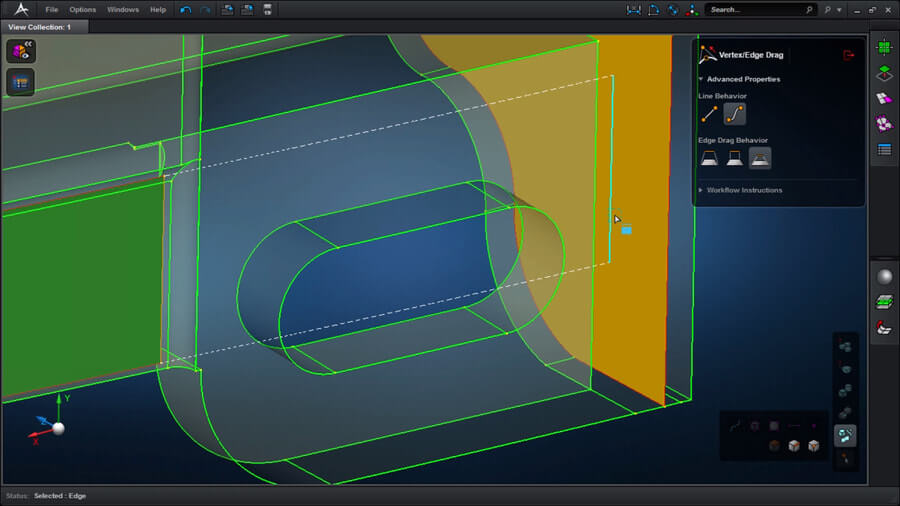
Task: Select the third Edge Drag Behavior option
Action: click(x=760, y=158)
